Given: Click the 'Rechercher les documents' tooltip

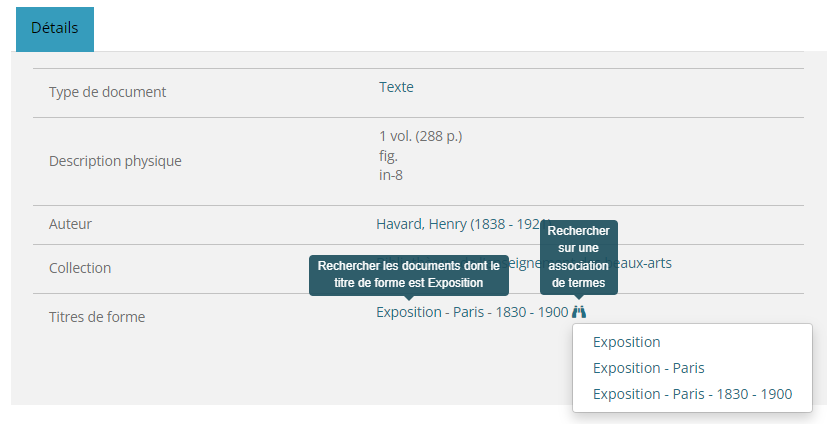Looking at the screenshot, I should (408, 274).
